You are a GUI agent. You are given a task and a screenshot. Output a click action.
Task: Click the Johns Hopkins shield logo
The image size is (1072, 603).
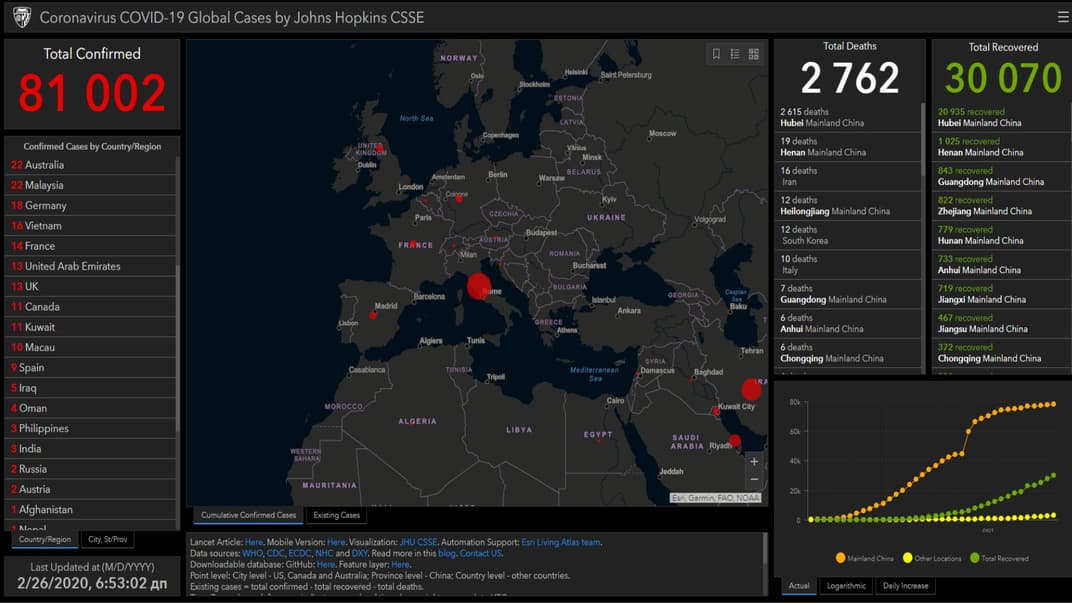[21, 17]
